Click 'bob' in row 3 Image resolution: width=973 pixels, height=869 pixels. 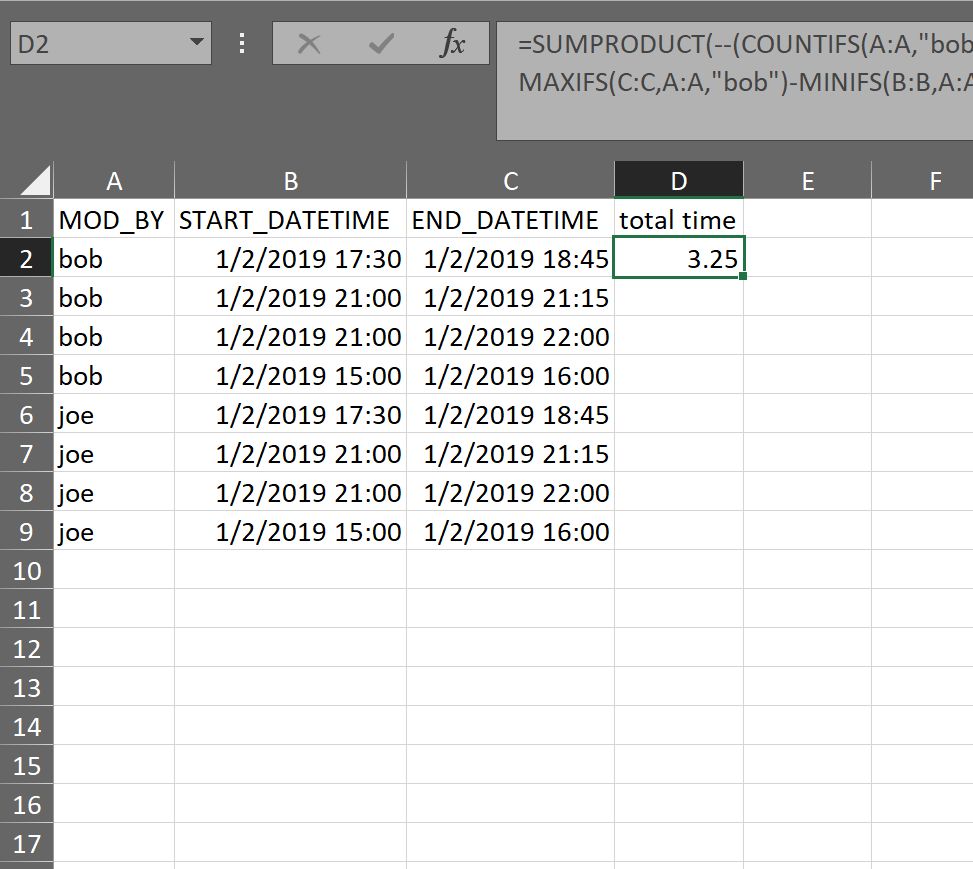114,297
